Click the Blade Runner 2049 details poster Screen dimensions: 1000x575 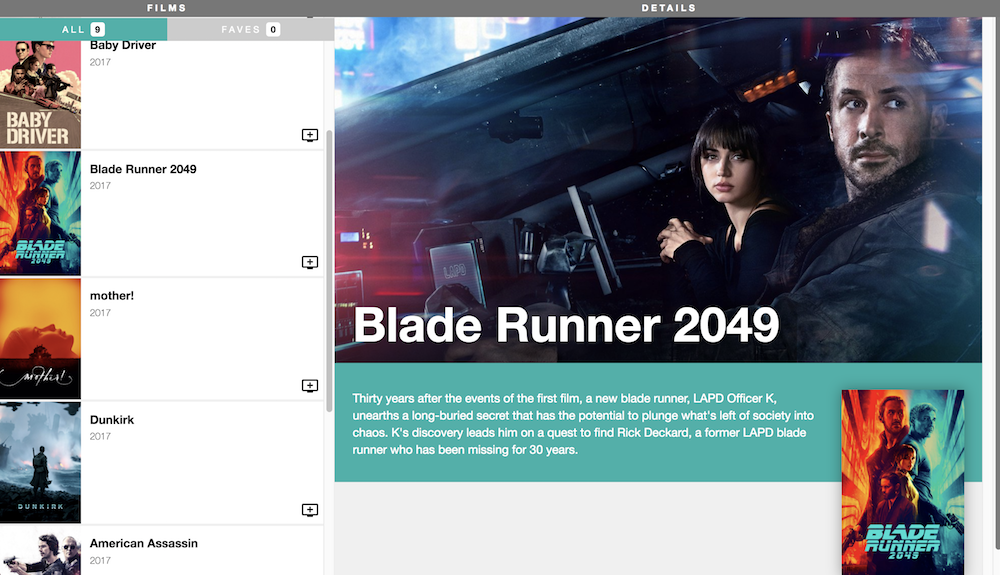point(902,483)
